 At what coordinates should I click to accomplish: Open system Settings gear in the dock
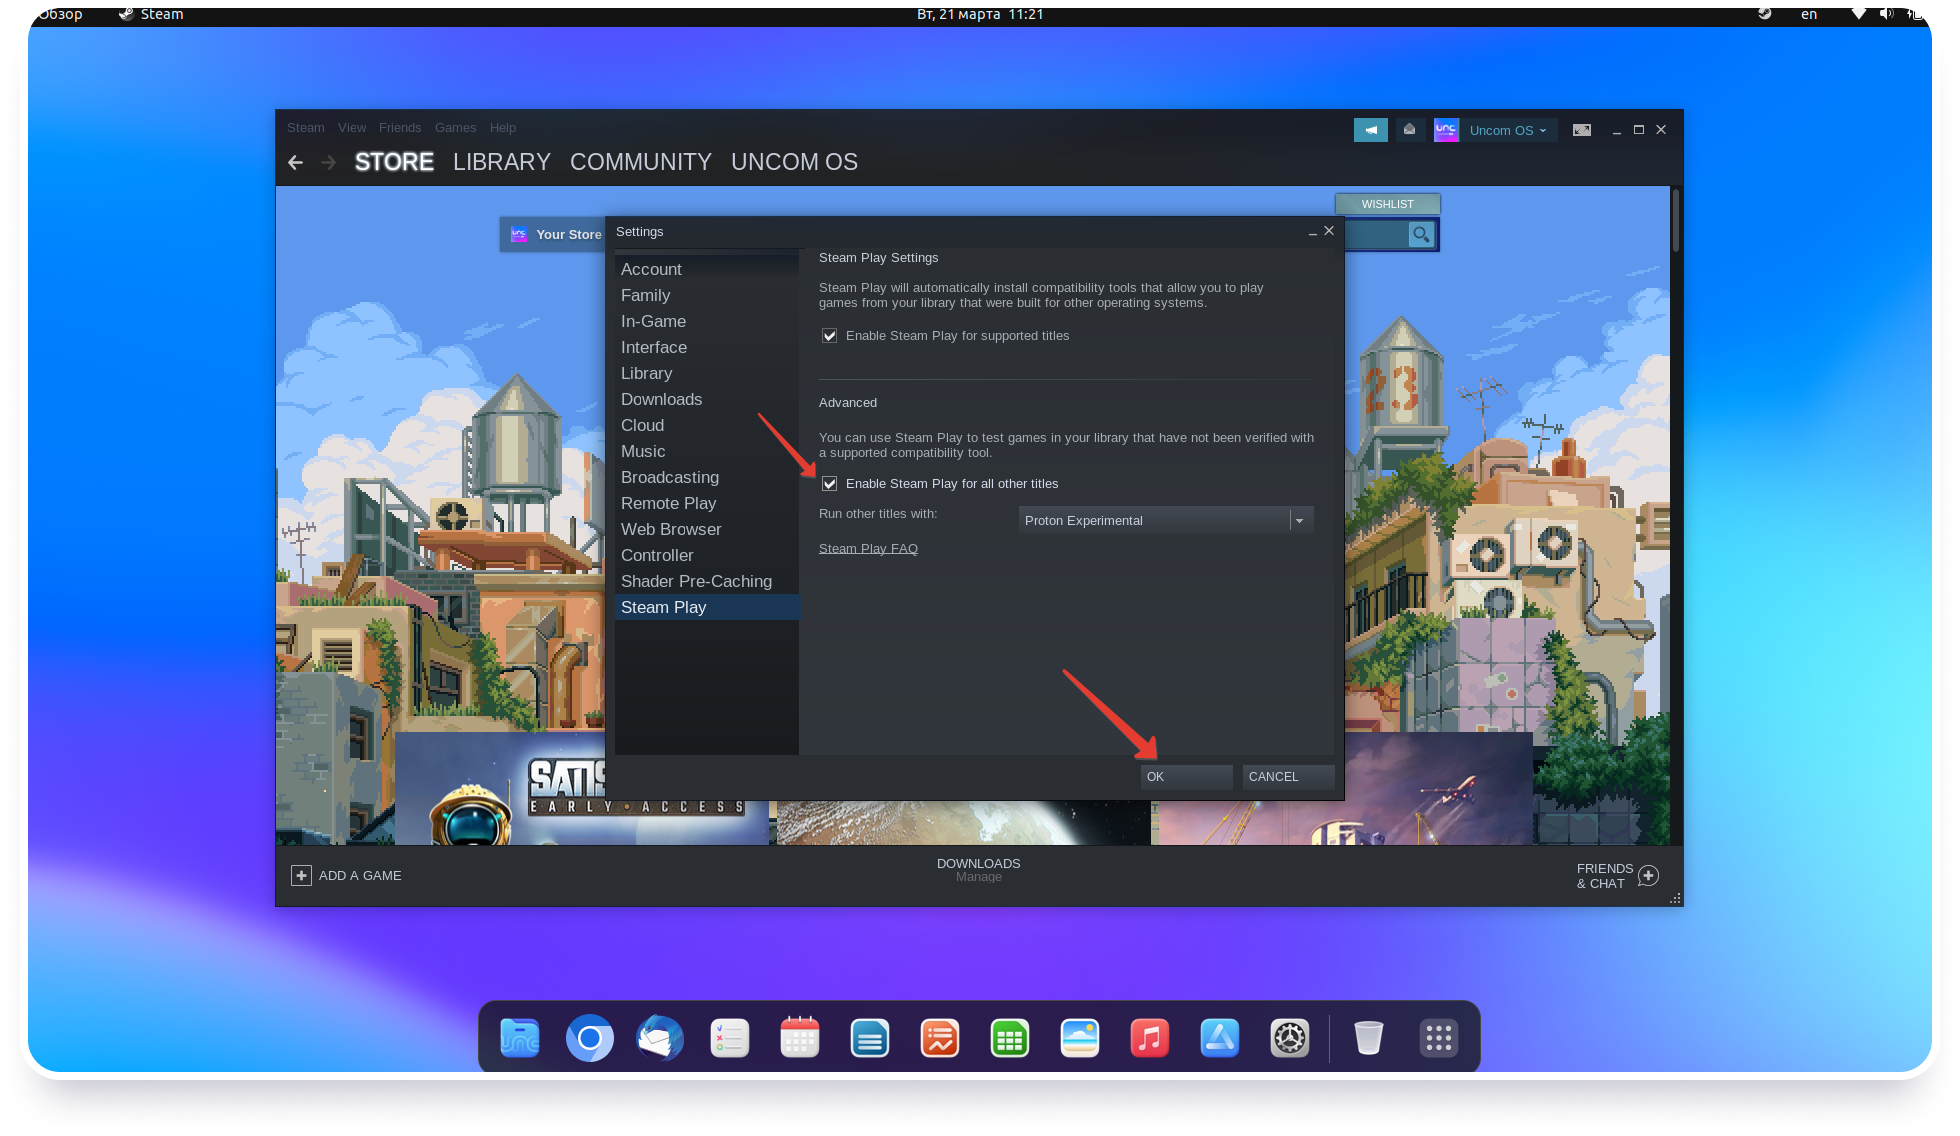pos(1290,1038)
